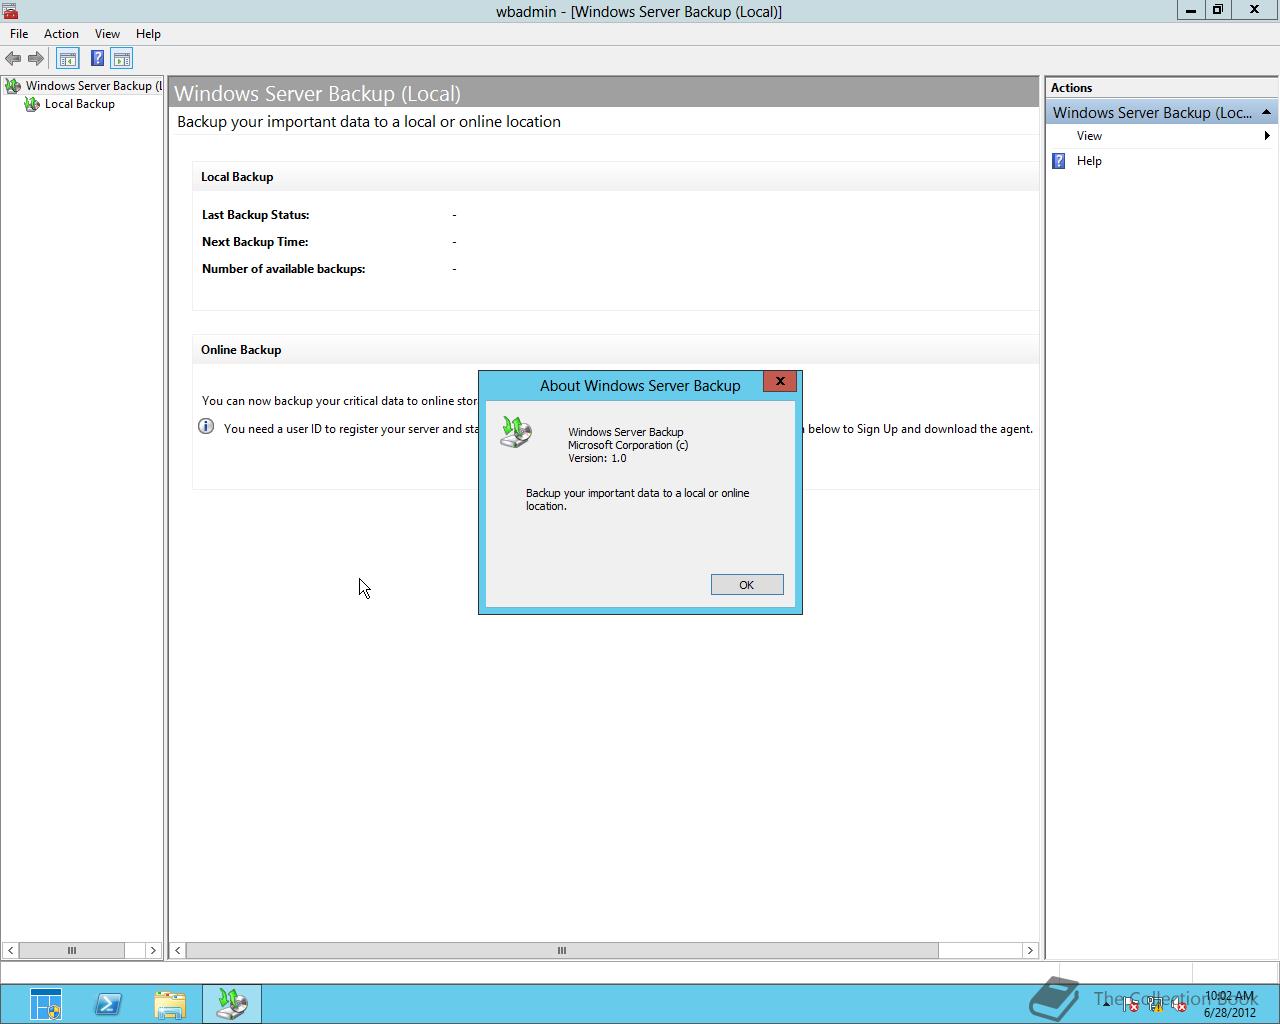This screenshot has width=1280, height=1024.
Task: Expand the View submenu arrow in Actions
Action: coord(1267,136)
